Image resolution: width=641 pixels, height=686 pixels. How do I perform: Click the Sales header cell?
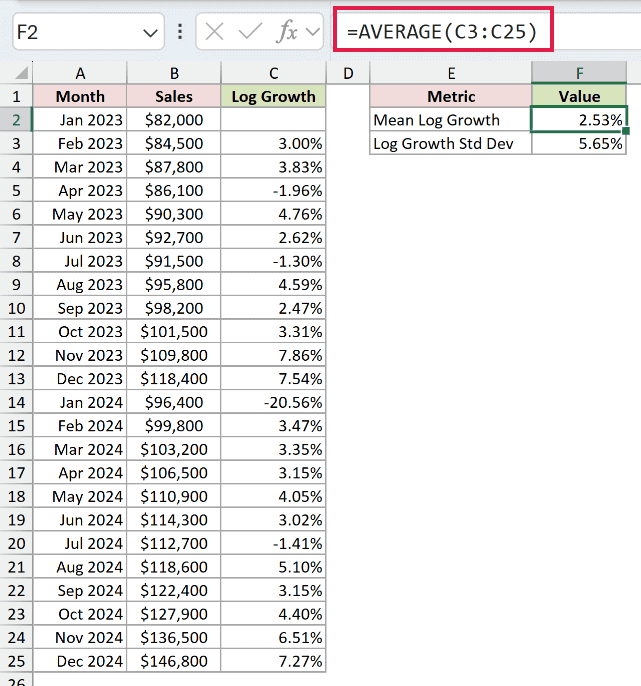174,96
